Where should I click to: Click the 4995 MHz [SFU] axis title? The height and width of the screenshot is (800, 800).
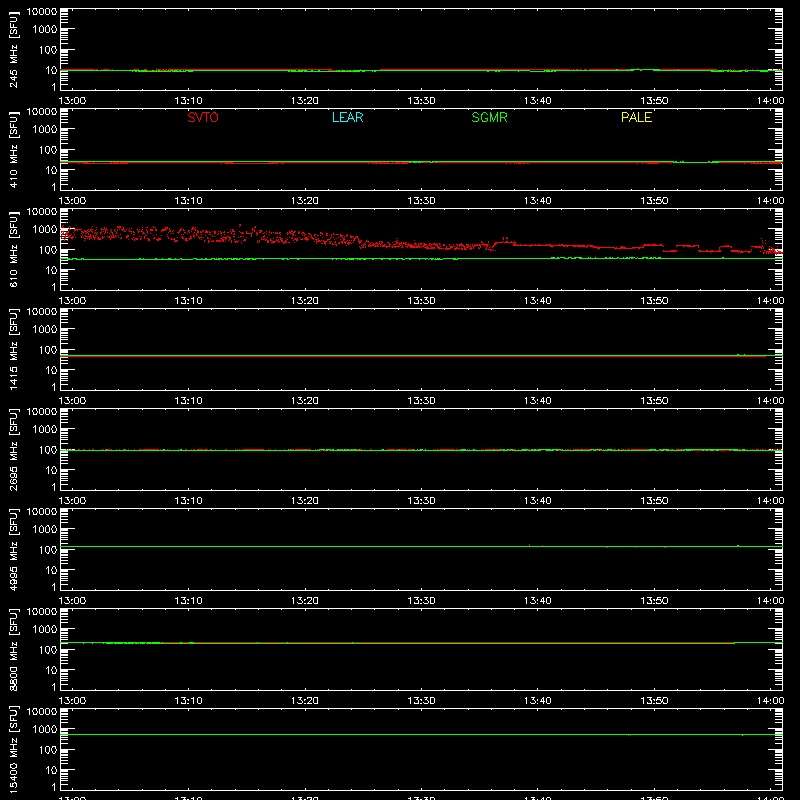point(14,549)
